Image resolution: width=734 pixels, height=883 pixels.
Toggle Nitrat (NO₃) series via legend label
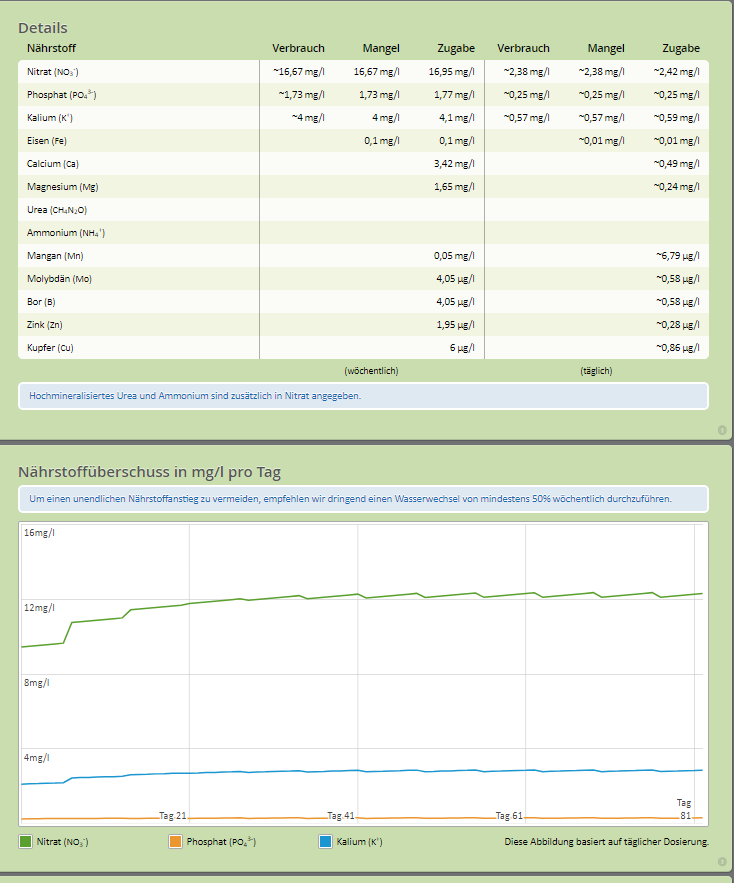click(x=62, y=842)
